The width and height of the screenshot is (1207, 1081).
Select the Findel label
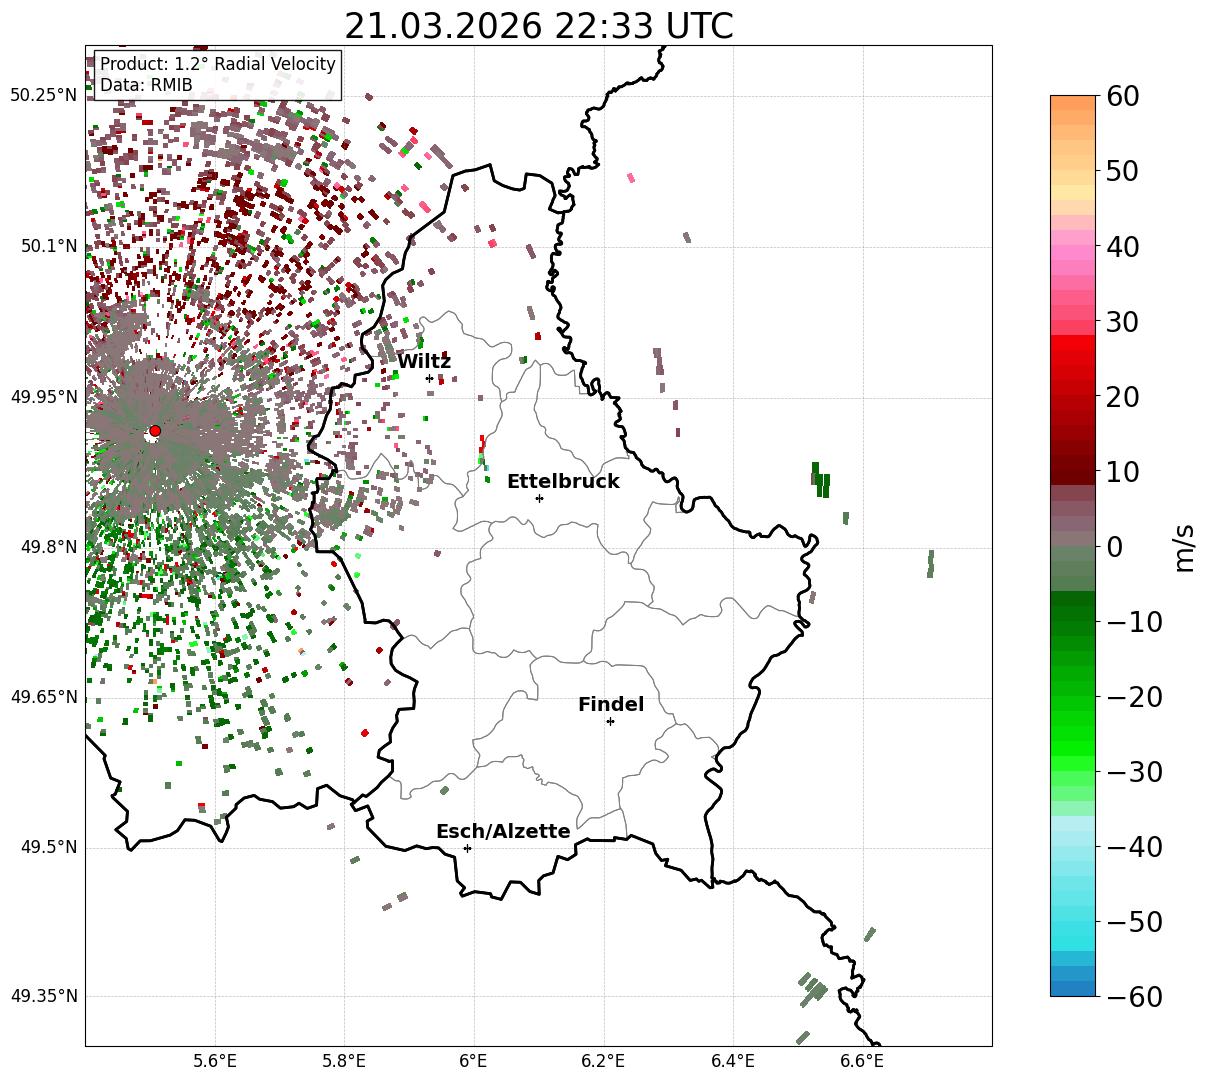[611, 705]
